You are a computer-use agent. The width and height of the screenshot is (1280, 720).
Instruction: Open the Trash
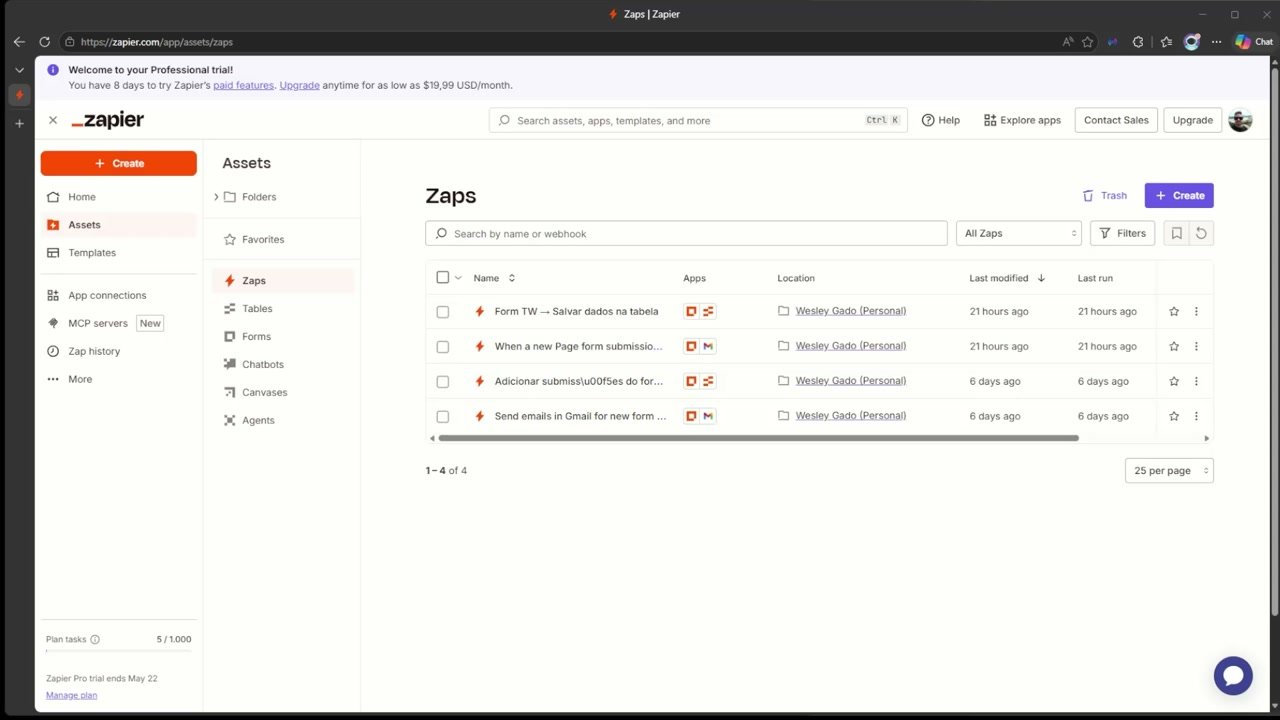[1104, 196]
